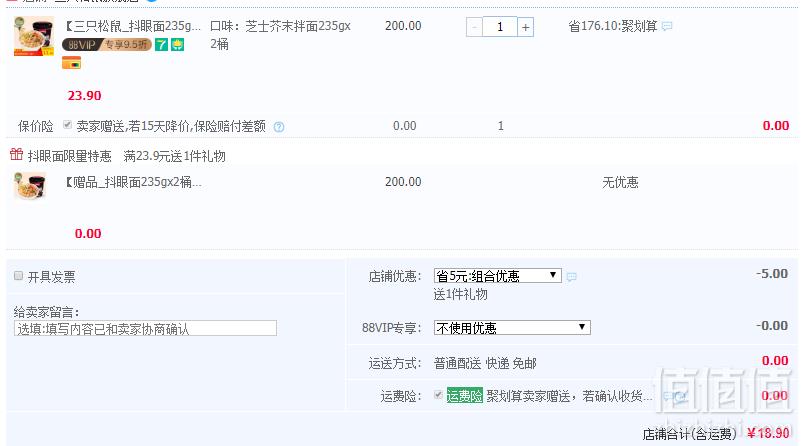
Task: Toggle the 运费险 checkbox
Action: pyautogui.click(x=438, y=395)
